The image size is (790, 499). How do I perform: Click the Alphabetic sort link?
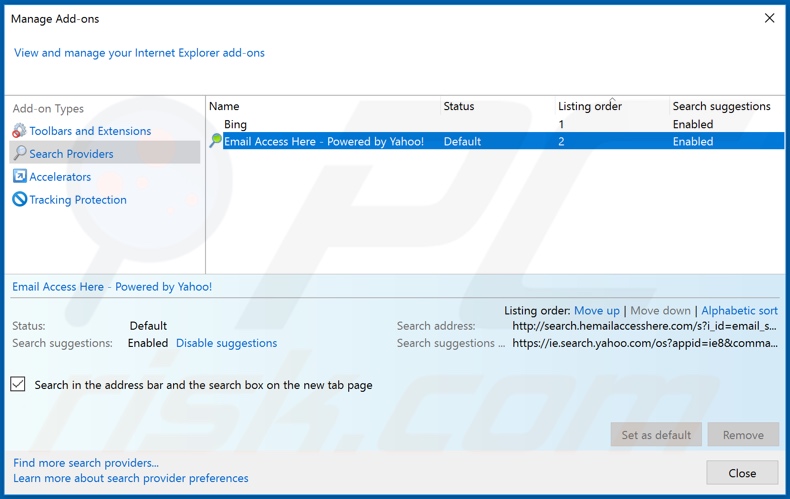739,310
